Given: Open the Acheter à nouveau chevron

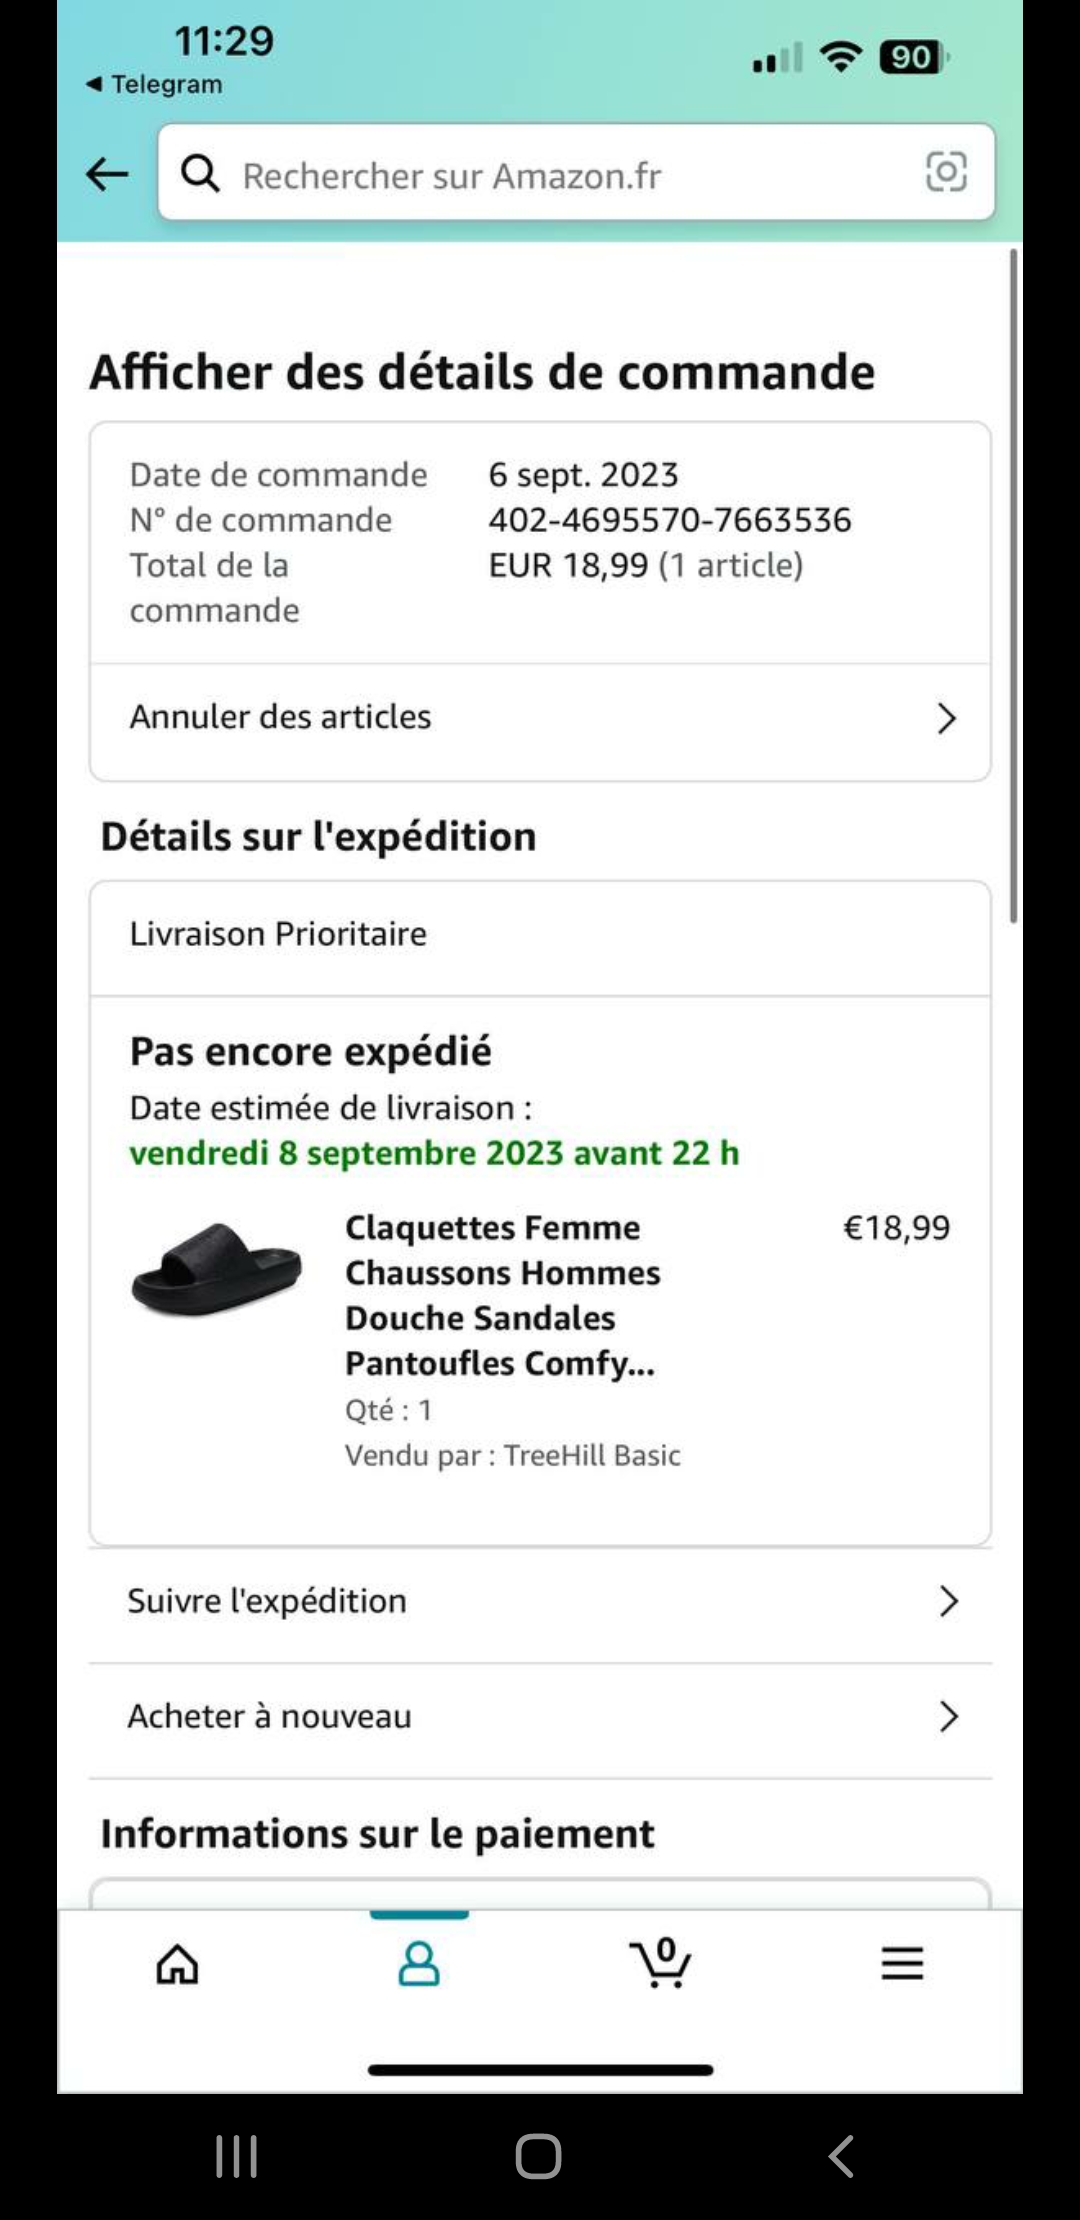Looking at the screenshot, I should 948,1717.
